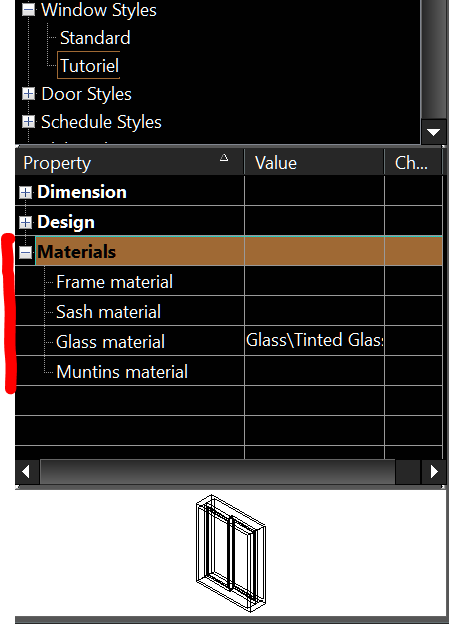449x624 pixels.
Task: Select the Dimension group row
Action: [228, 191]
